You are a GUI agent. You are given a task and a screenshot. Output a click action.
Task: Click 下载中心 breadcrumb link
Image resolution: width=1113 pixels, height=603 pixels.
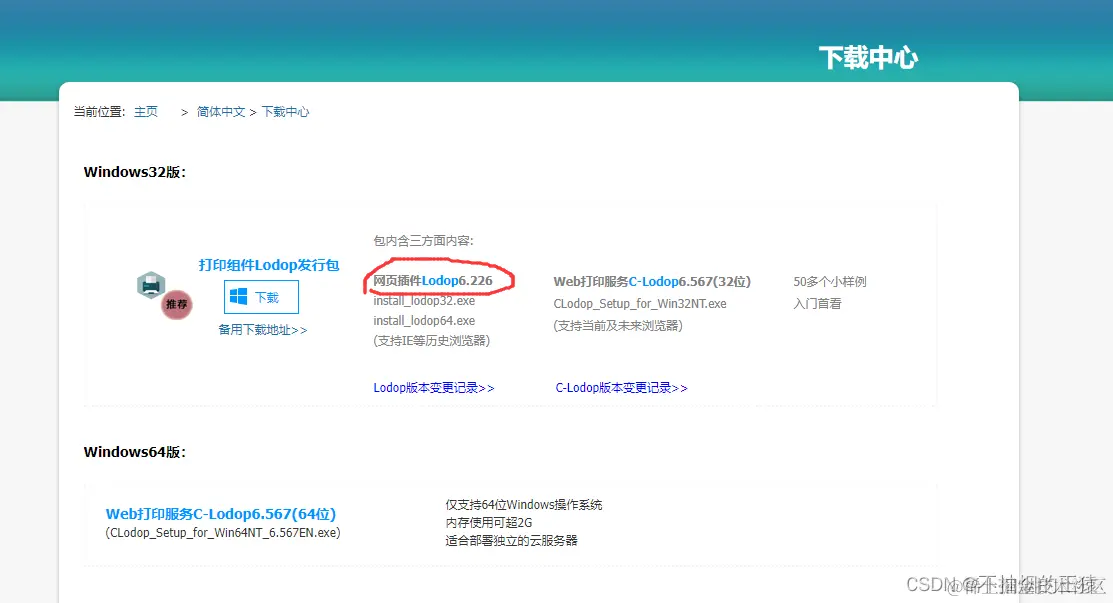pos(285,111)
